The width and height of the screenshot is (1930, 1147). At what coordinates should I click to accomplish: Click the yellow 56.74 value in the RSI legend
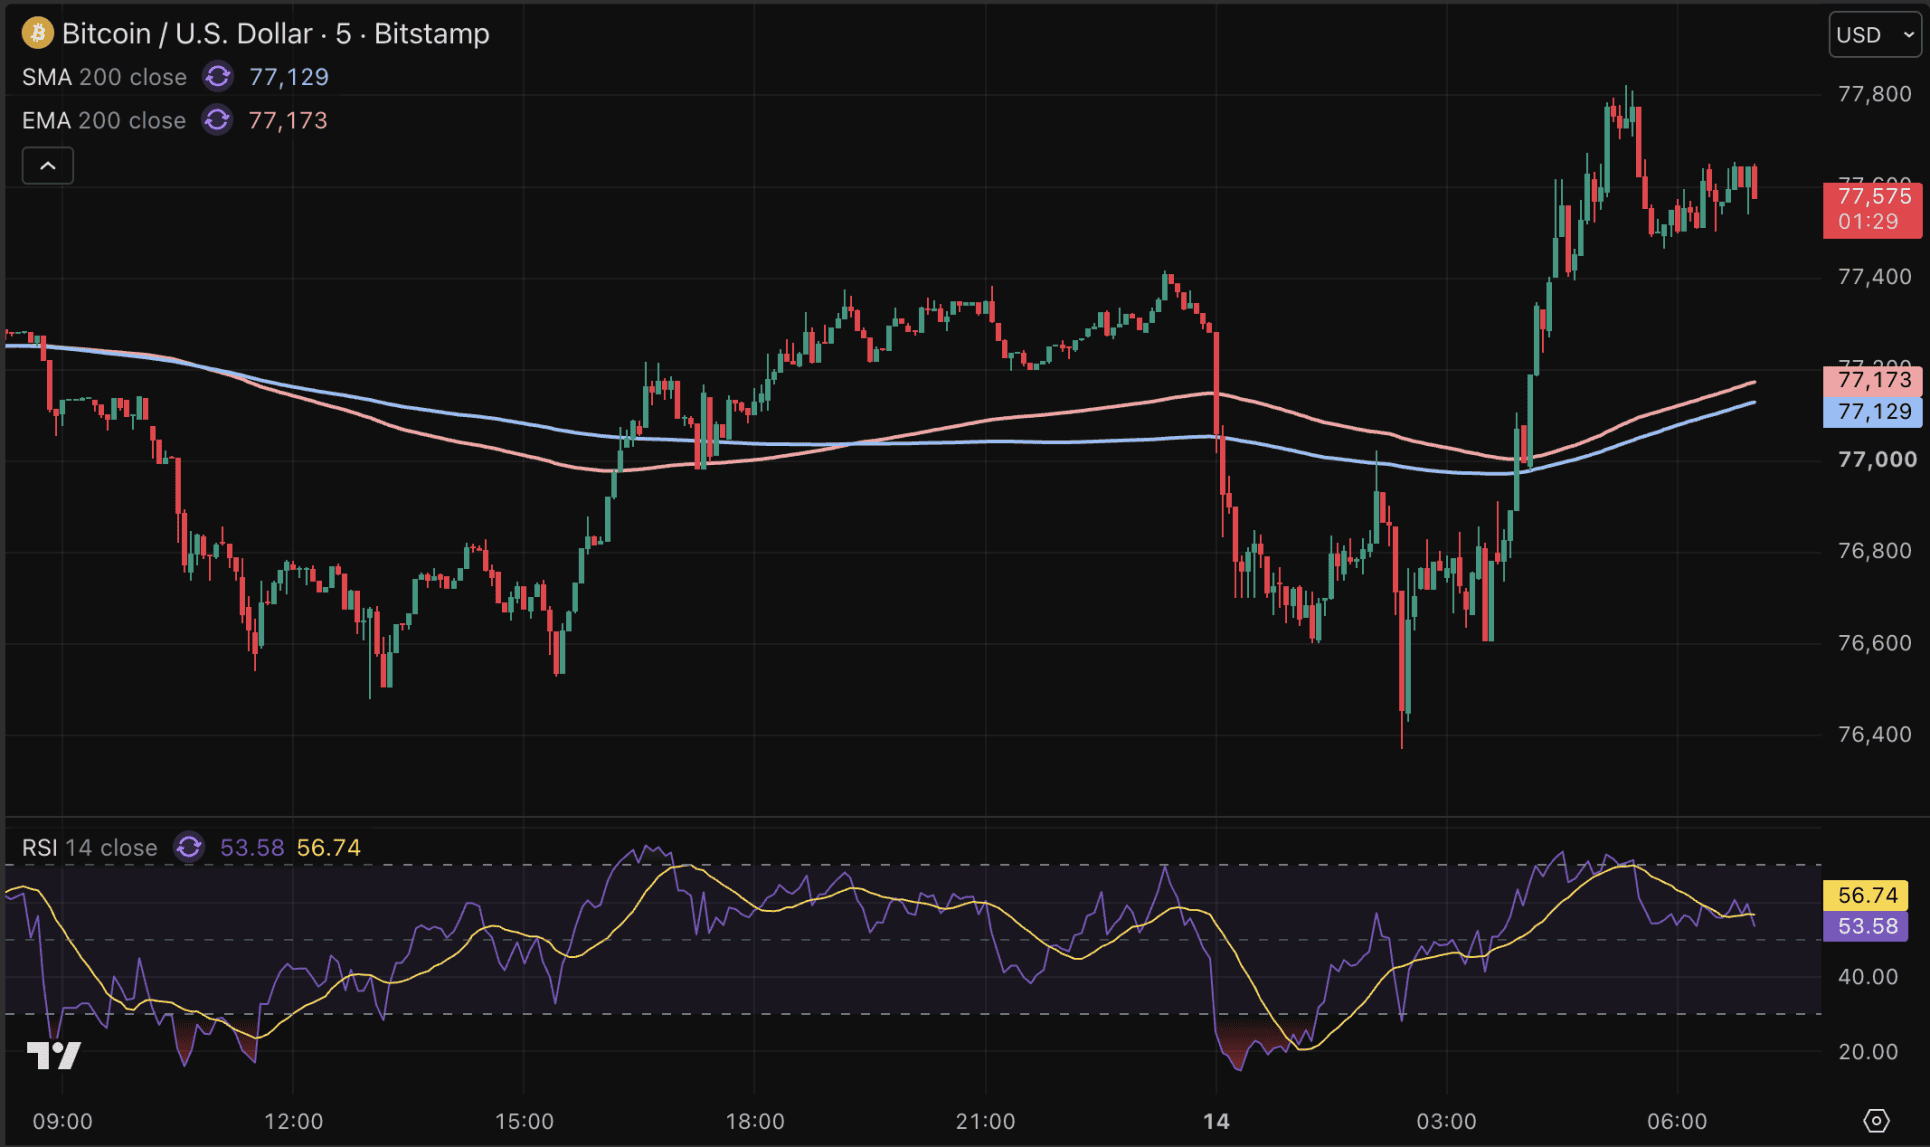click(x=329, y=848)
